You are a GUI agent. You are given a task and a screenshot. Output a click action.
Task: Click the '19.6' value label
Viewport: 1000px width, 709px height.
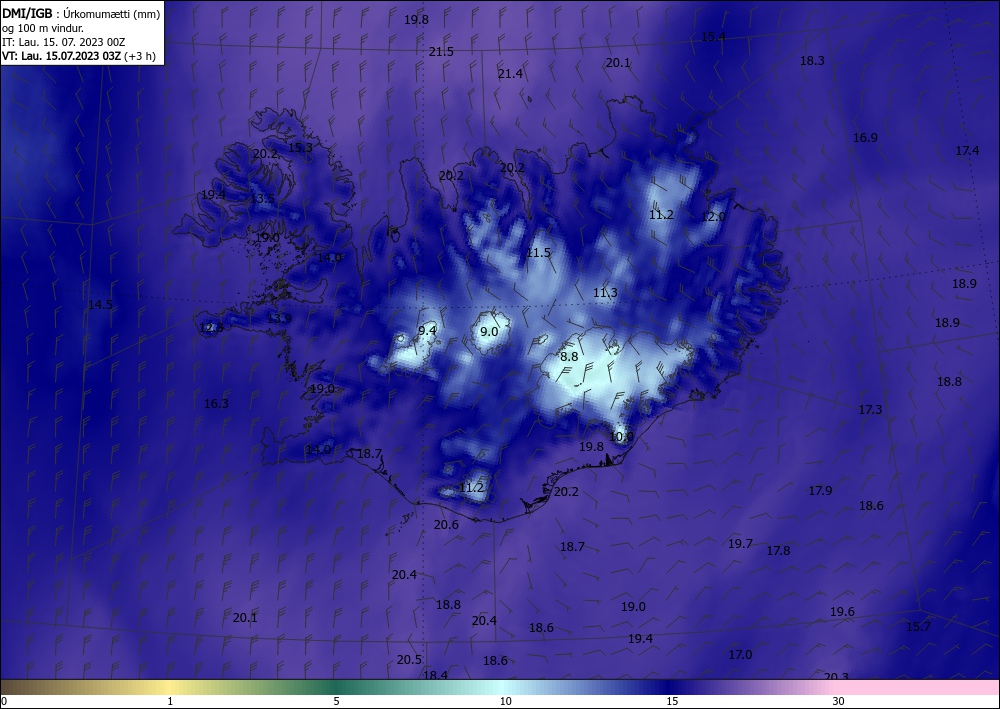coord(842,611)
